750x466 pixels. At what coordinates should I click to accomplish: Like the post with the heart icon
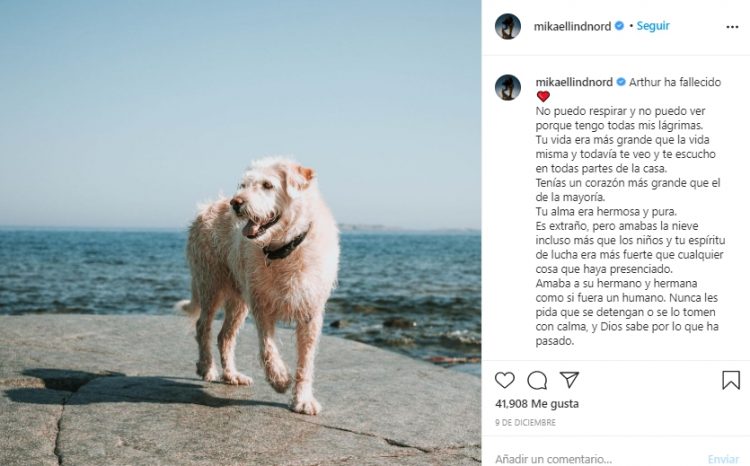click(x=504, y=380)
